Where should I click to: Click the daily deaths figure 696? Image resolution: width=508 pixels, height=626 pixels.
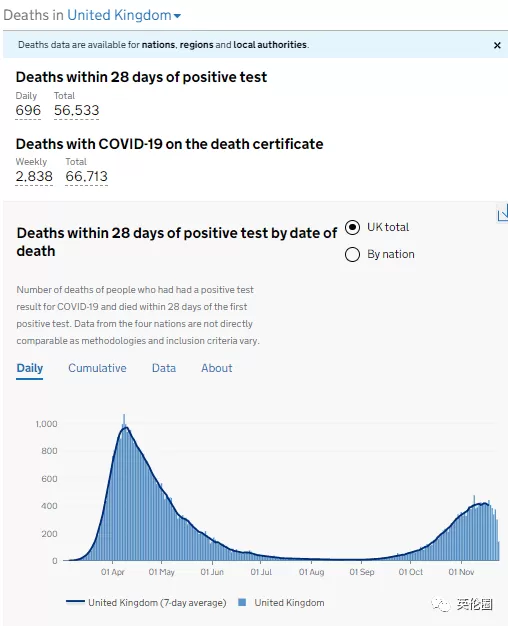tap(28, 110)
